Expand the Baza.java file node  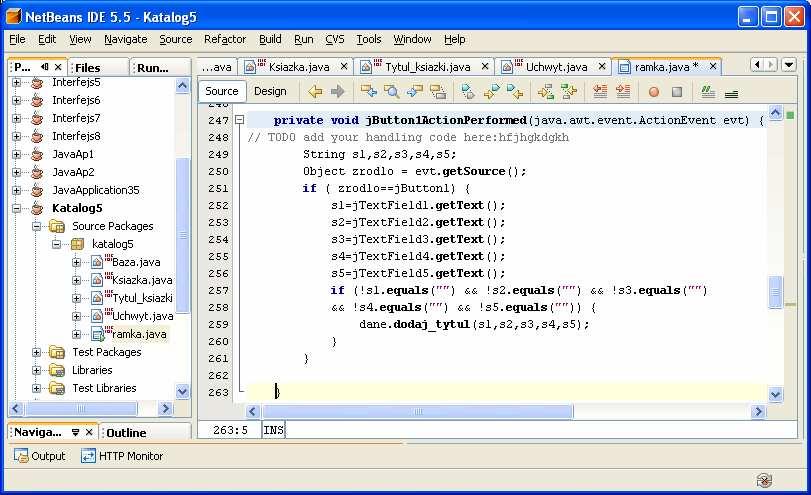[x=77, y=262]
